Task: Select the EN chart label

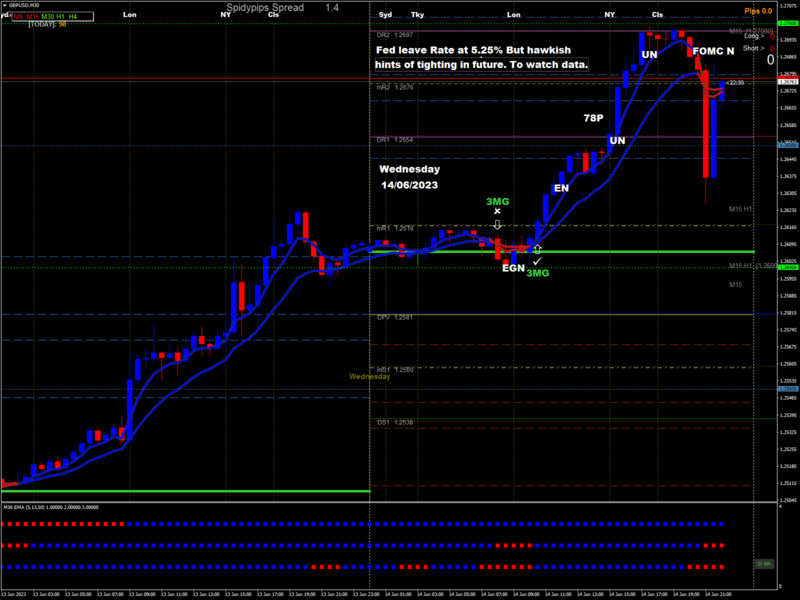Action: (561, 188)
